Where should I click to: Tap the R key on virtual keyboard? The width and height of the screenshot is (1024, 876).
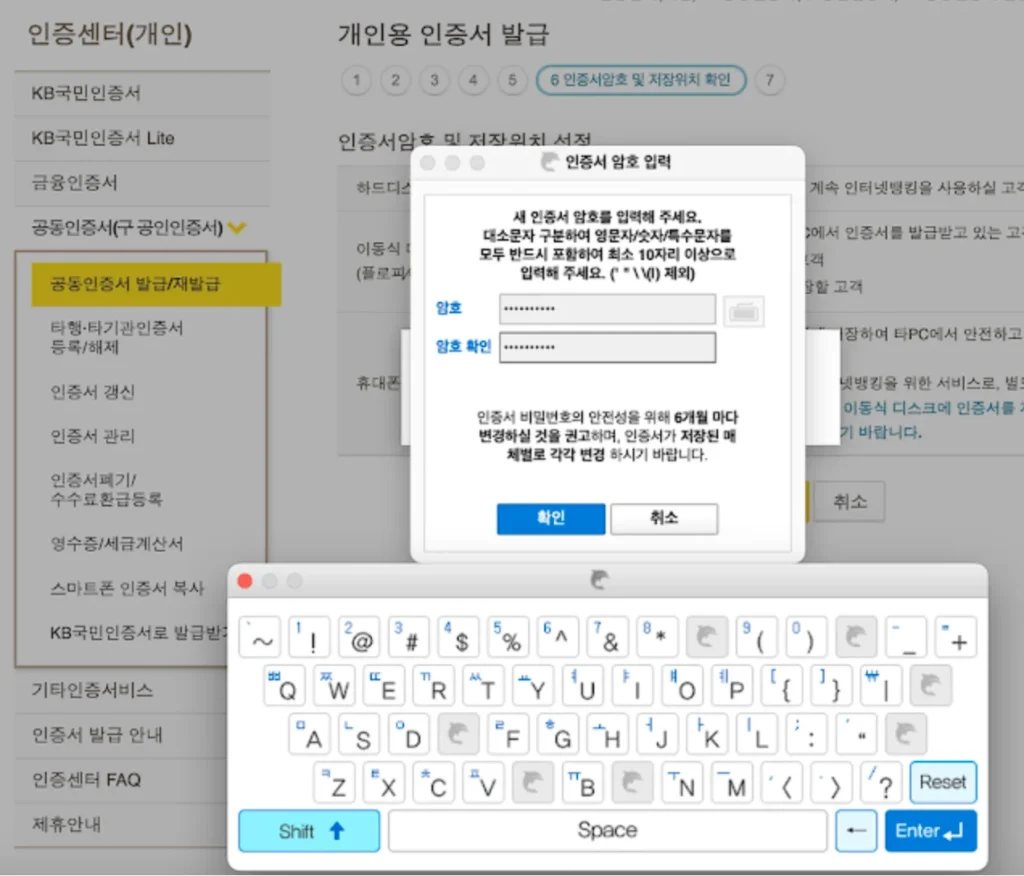point(434,686)
